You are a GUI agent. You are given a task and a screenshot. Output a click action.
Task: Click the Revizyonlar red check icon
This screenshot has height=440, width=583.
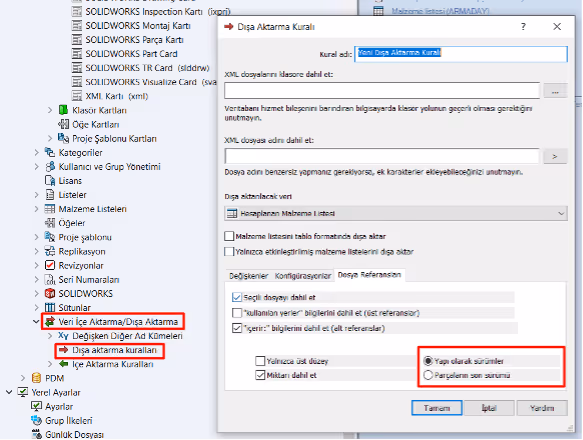50,265
